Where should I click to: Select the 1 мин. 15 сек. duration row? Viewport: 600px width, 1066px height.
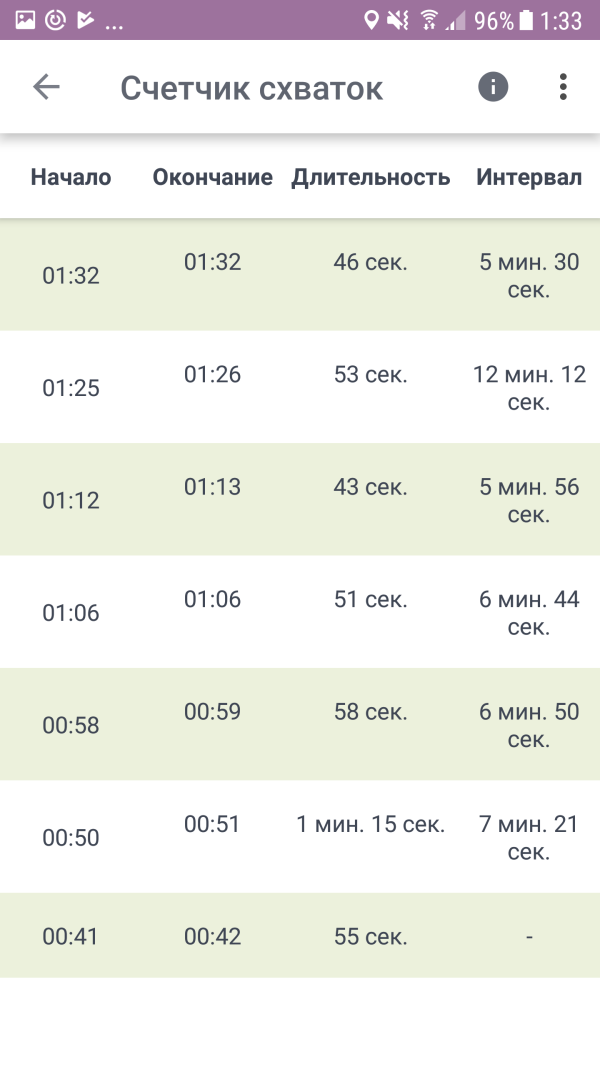(371, 825)
